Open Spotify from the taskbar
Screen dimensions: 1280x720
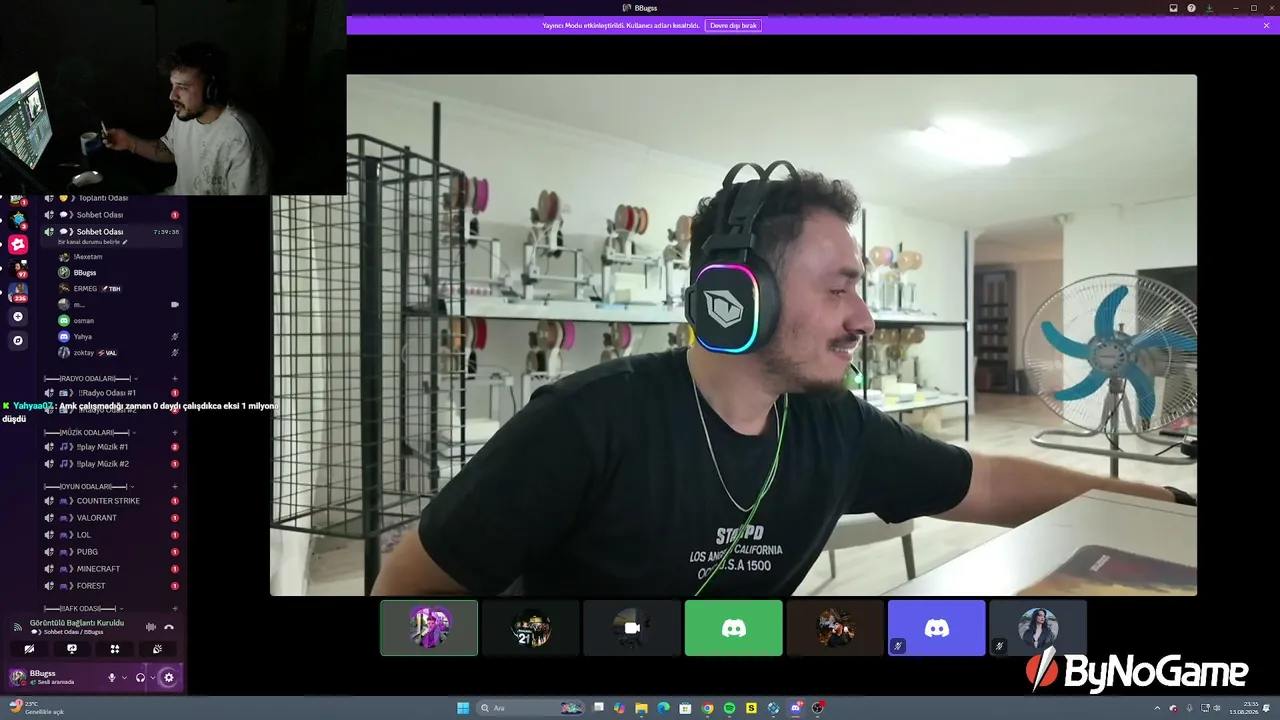tap(729, 708)
